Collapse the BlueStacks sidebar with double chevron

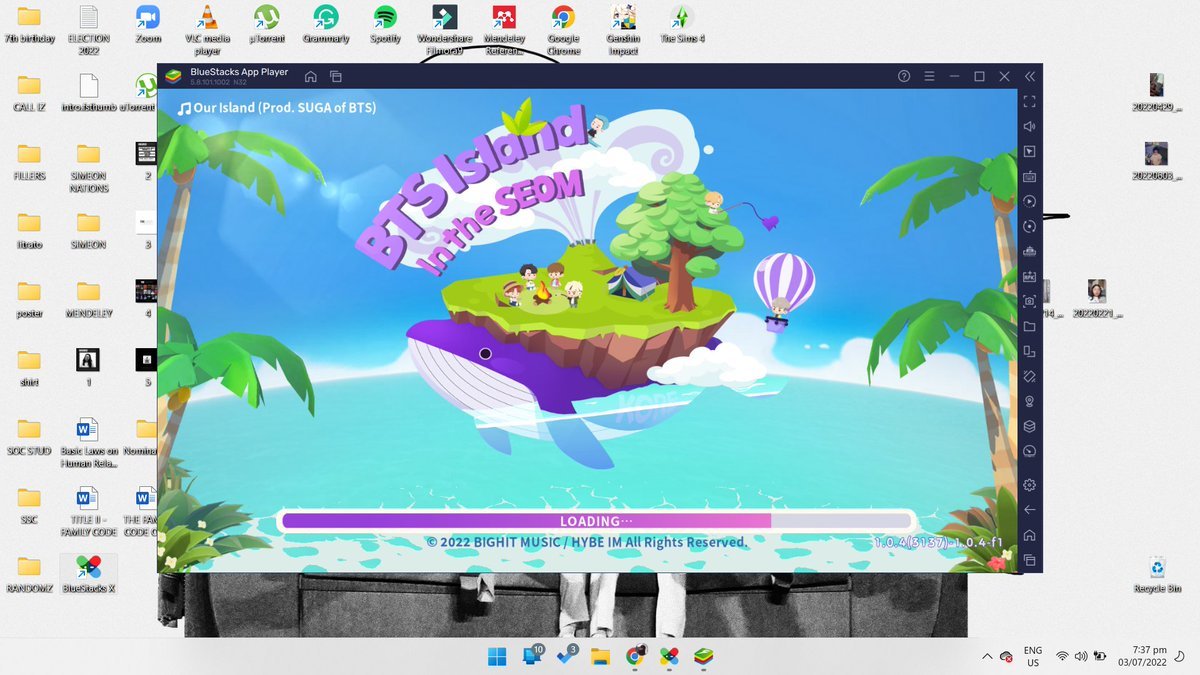pyautogui.click(x=1030, y=77)
